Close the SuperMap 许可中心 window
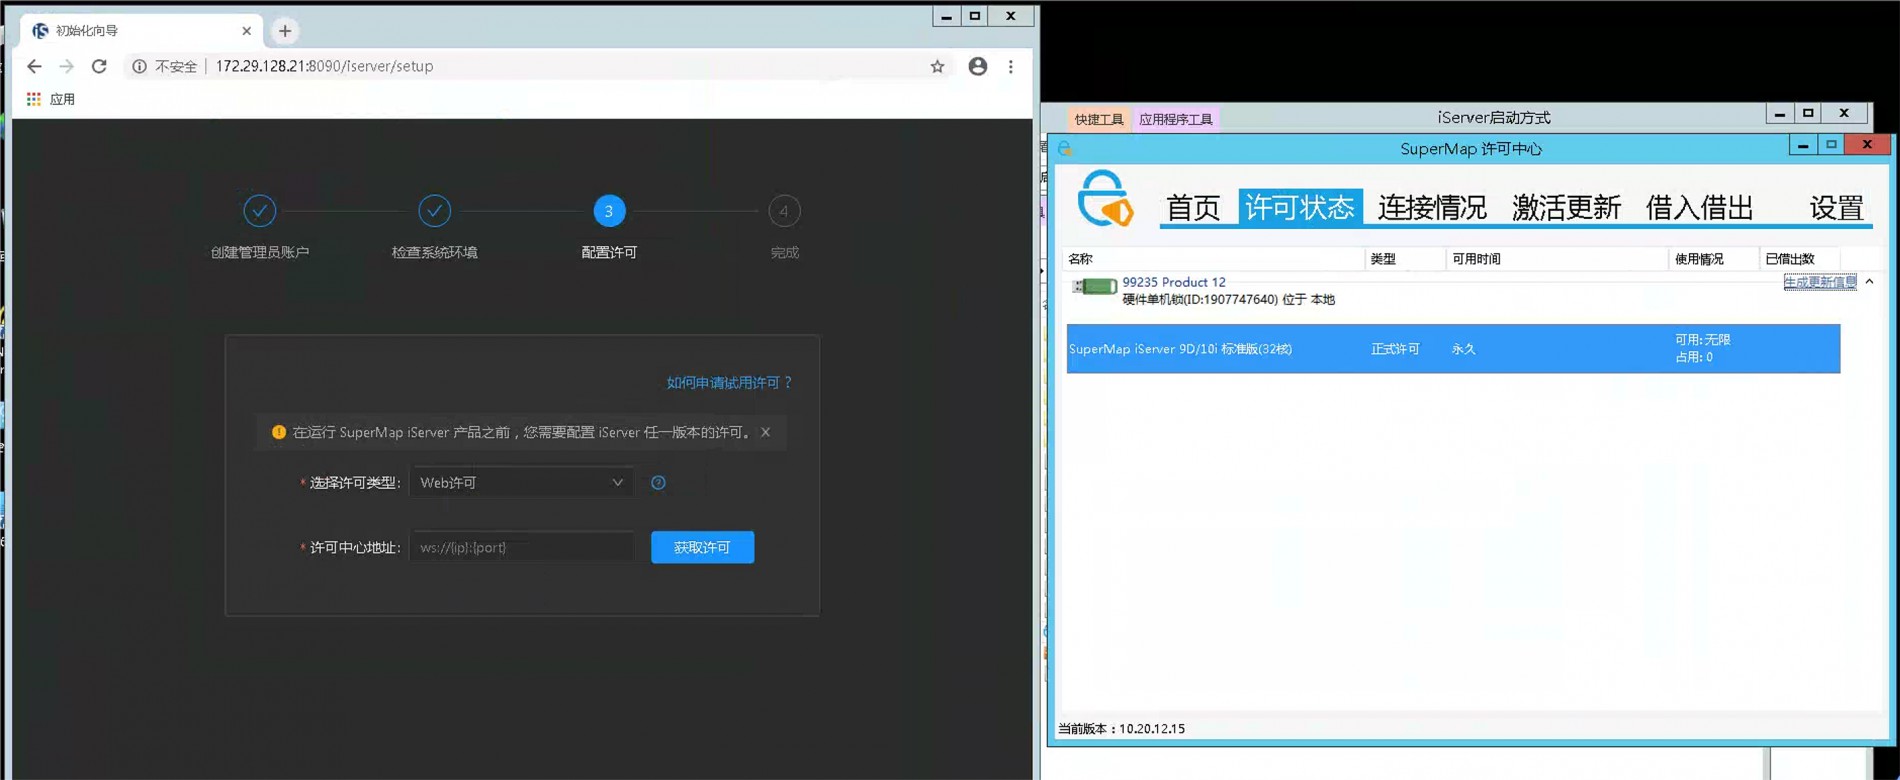1900x780 pixels. tap(1867, 146)
